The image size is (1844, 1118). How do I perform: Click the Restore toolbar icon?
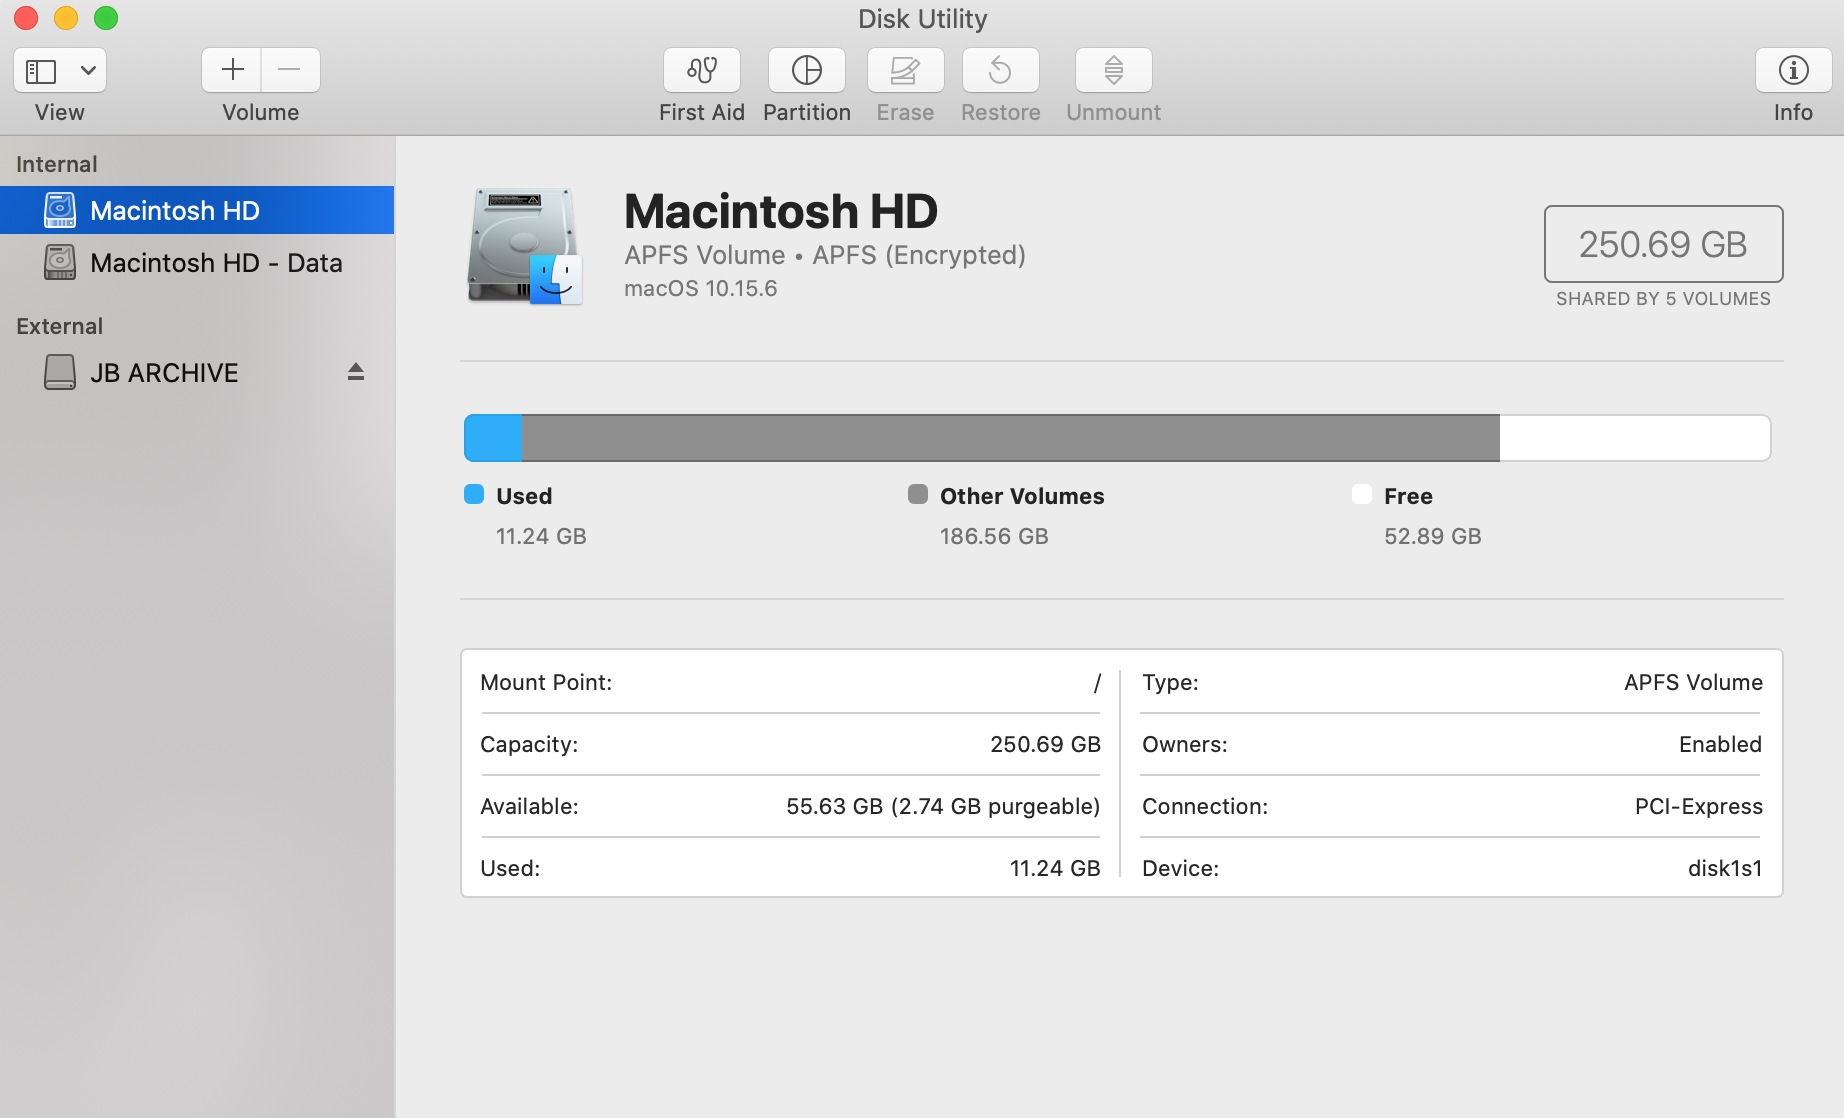coord(1000,70)
